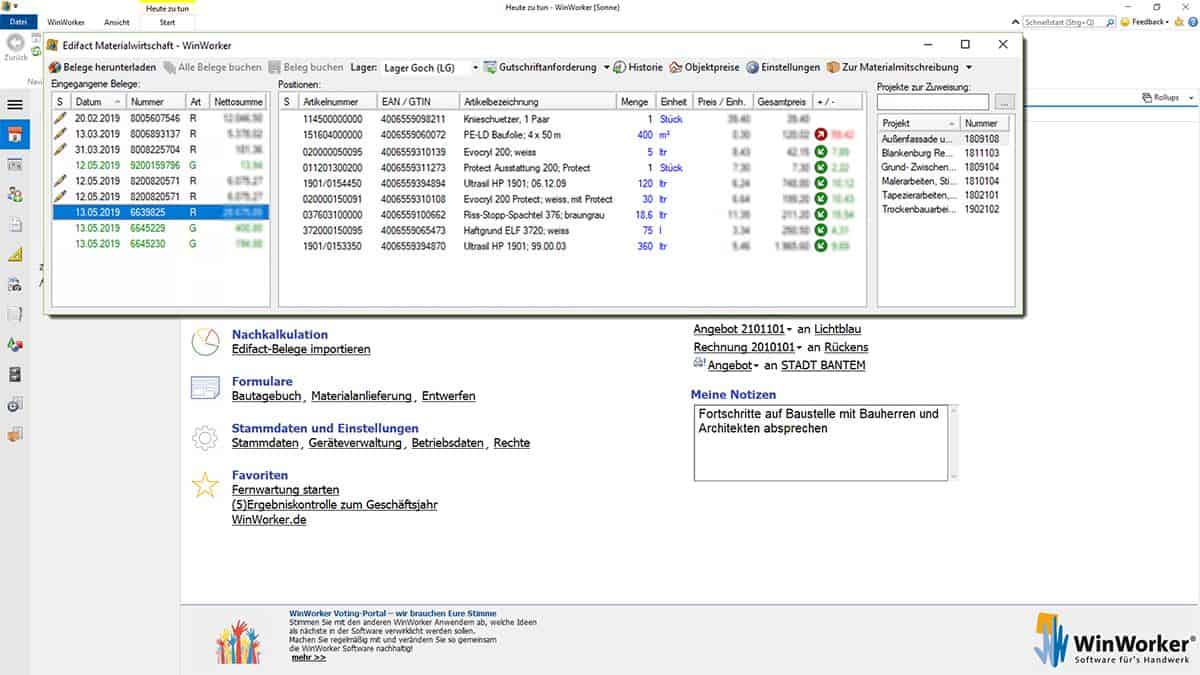Click the browse (...) button beside project field

tap(1005, 102)
